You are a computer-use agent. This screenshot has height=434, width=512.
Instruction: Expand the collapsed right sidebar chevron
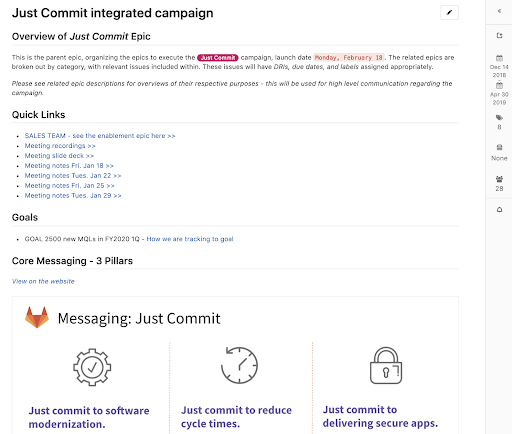tap(499, 11)
